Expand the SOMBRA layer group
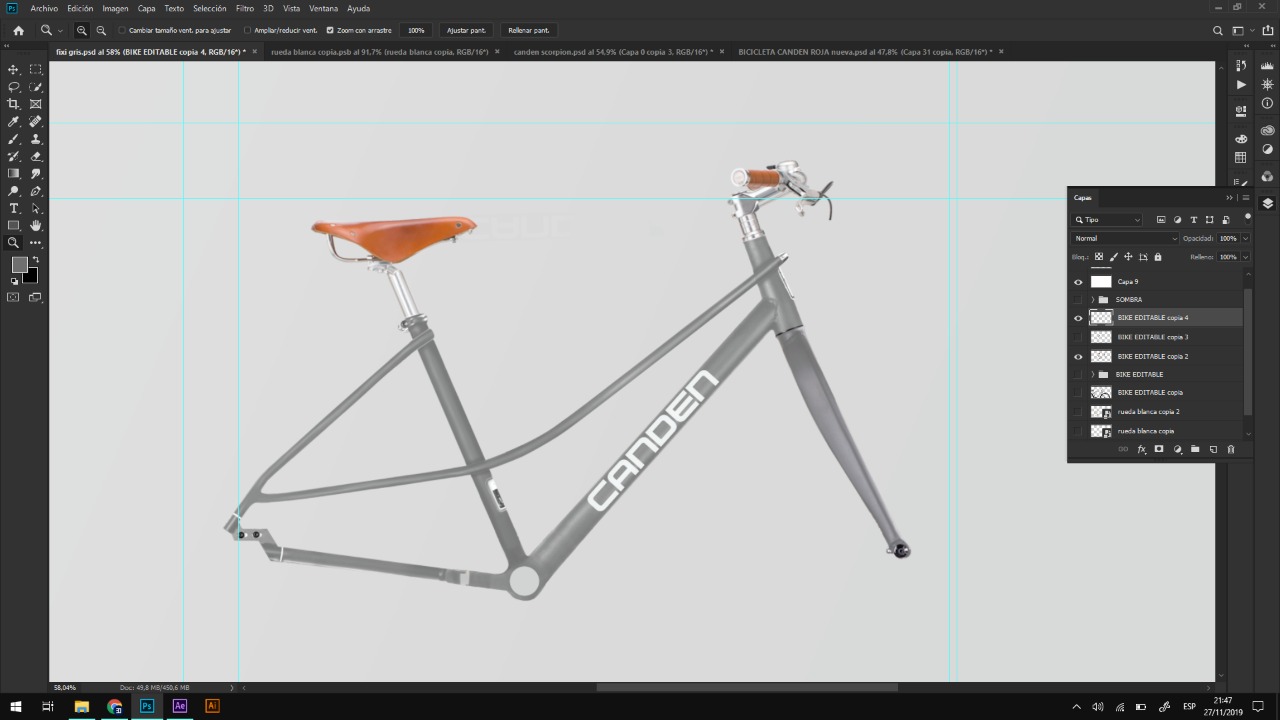The height and width of the screenshot is (720, 1280). tap(1092, 300)
